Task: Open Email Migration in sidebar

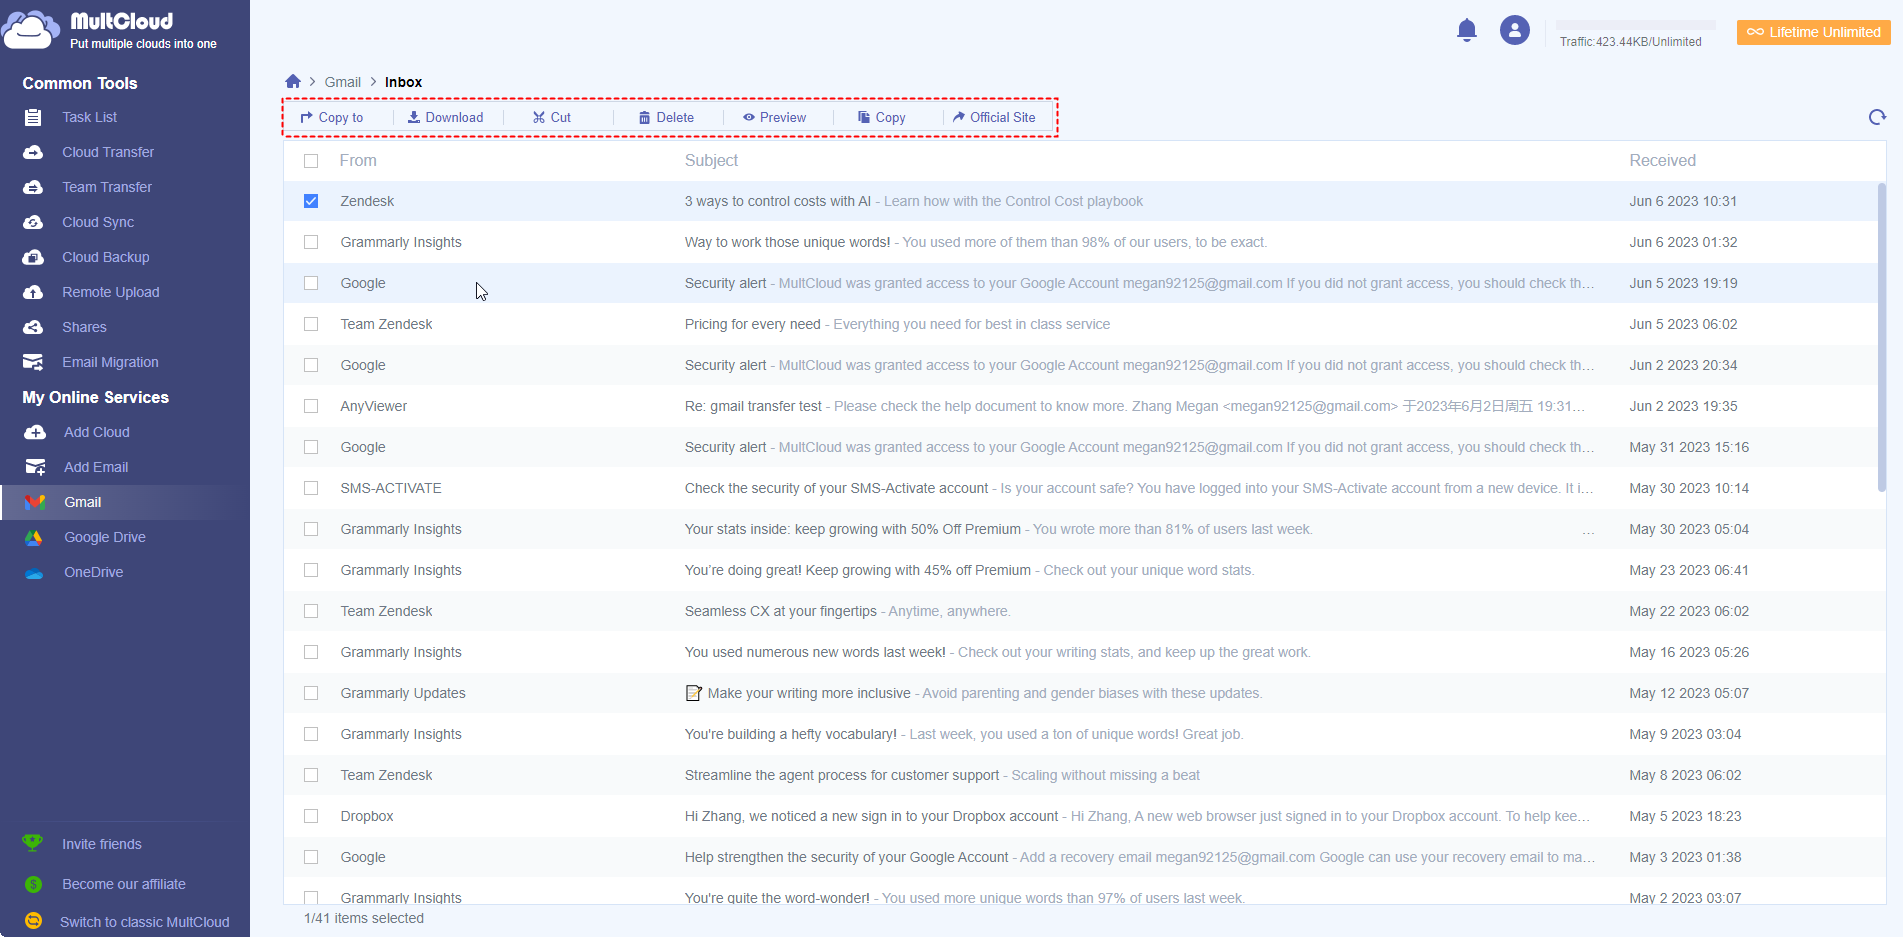Action: [x=110, y=362]
